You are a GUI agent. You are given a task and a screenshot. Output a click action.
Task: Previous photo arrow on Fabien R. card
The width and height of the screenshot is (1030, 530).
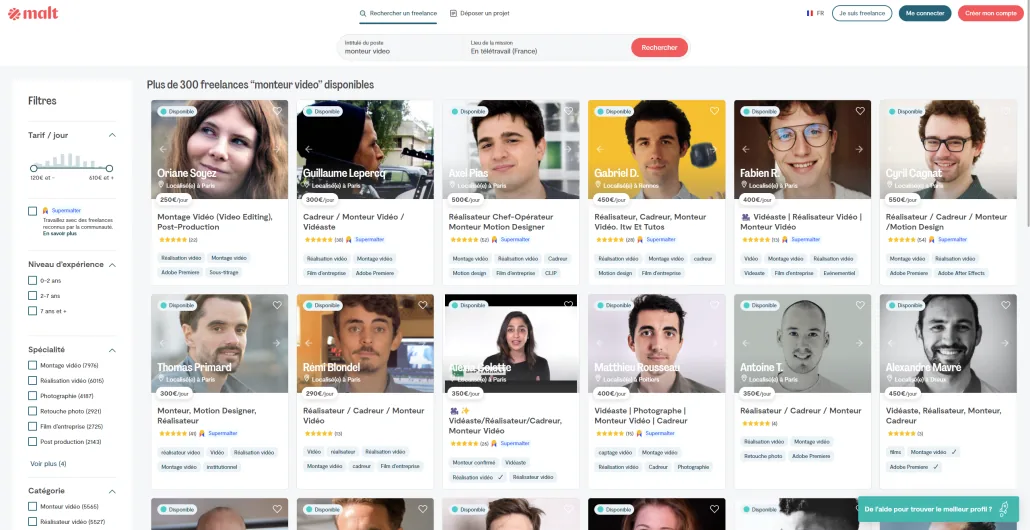(746, 149)
